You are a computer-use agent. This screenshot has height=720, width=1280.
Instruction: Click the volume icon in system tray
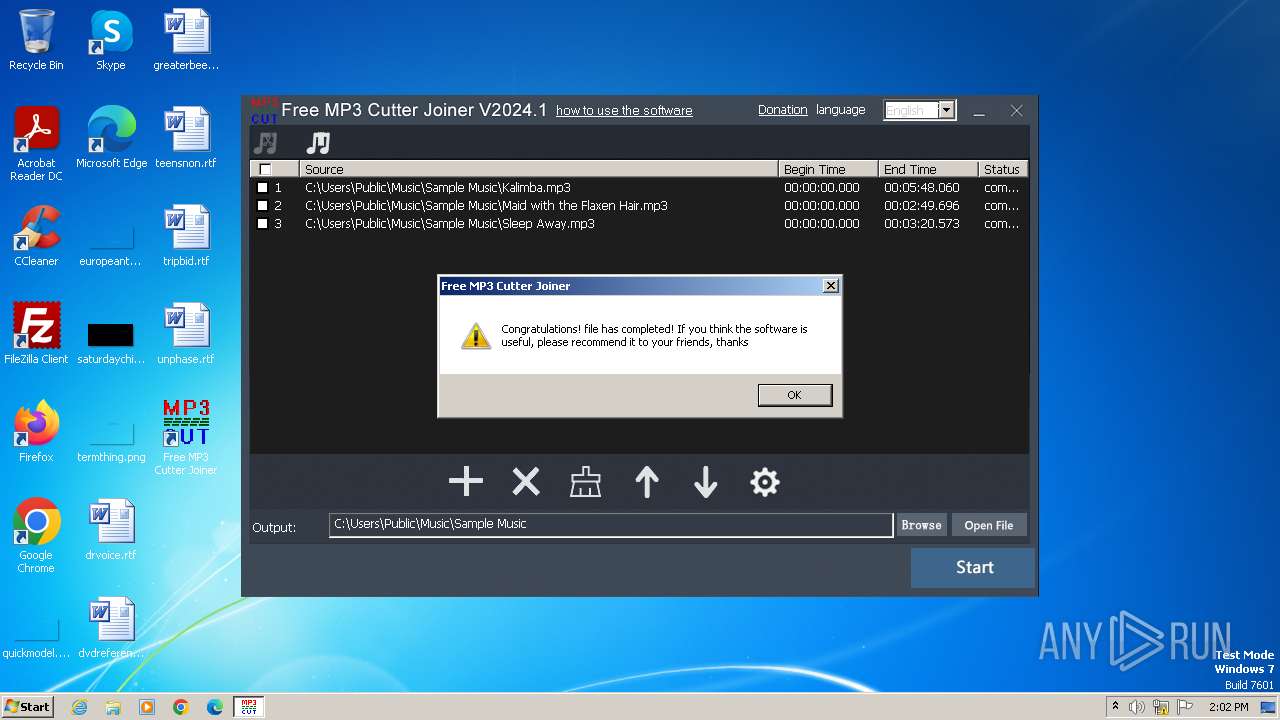coord(1137,707)
